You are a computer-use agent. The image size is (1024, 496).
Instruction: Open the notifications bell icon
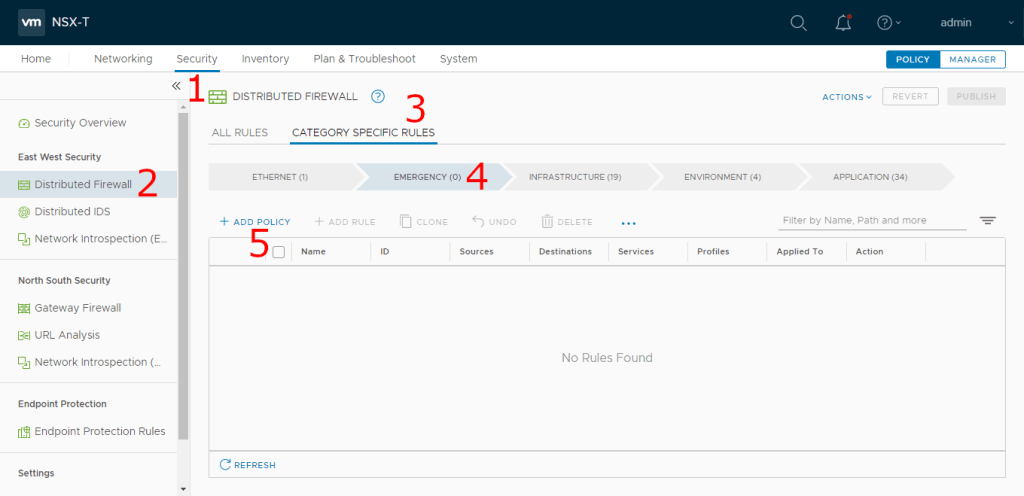(x=843, y=23)
